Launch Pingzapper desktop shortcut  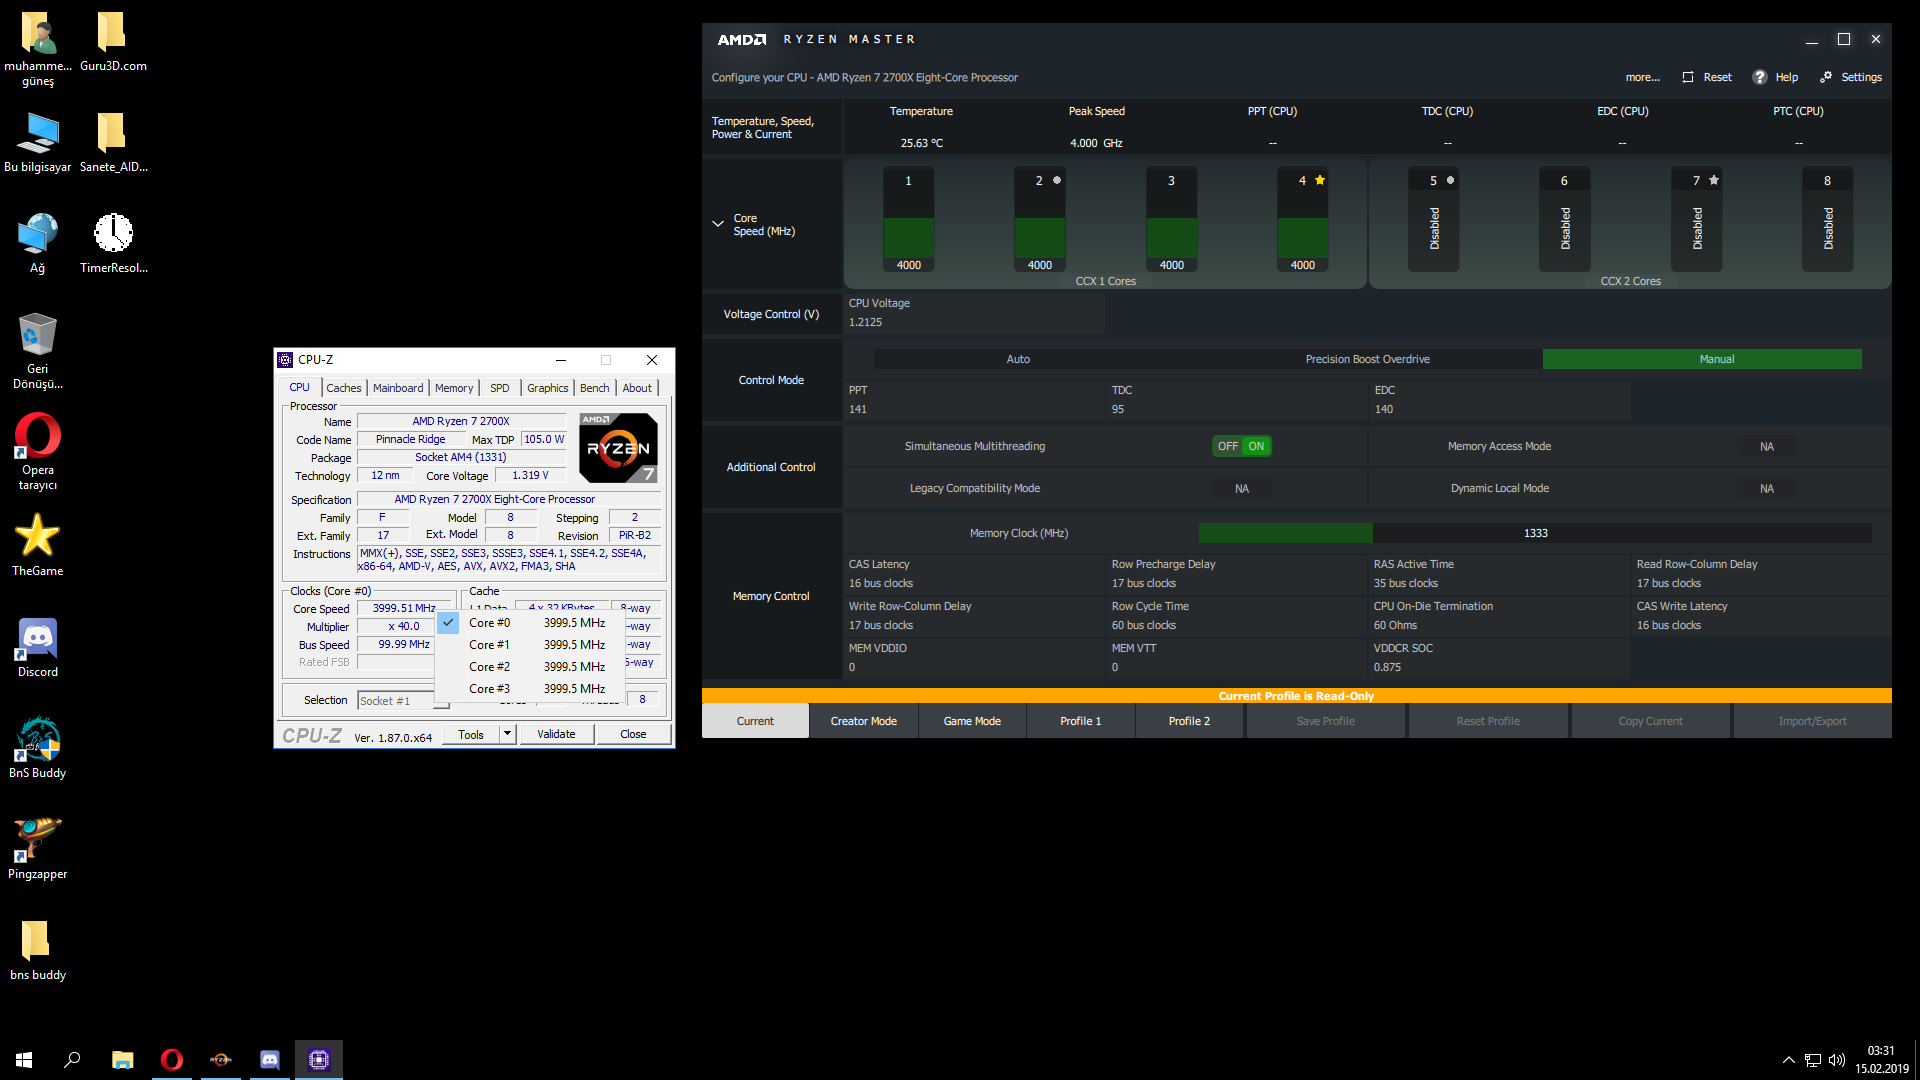click(38, 850)
